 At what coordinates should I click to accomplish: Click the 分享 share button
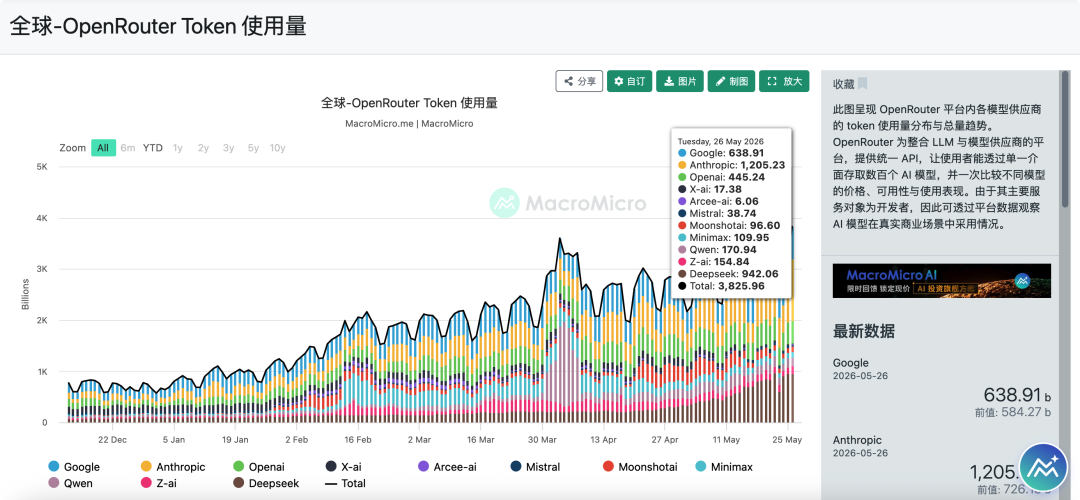[579, 81]
